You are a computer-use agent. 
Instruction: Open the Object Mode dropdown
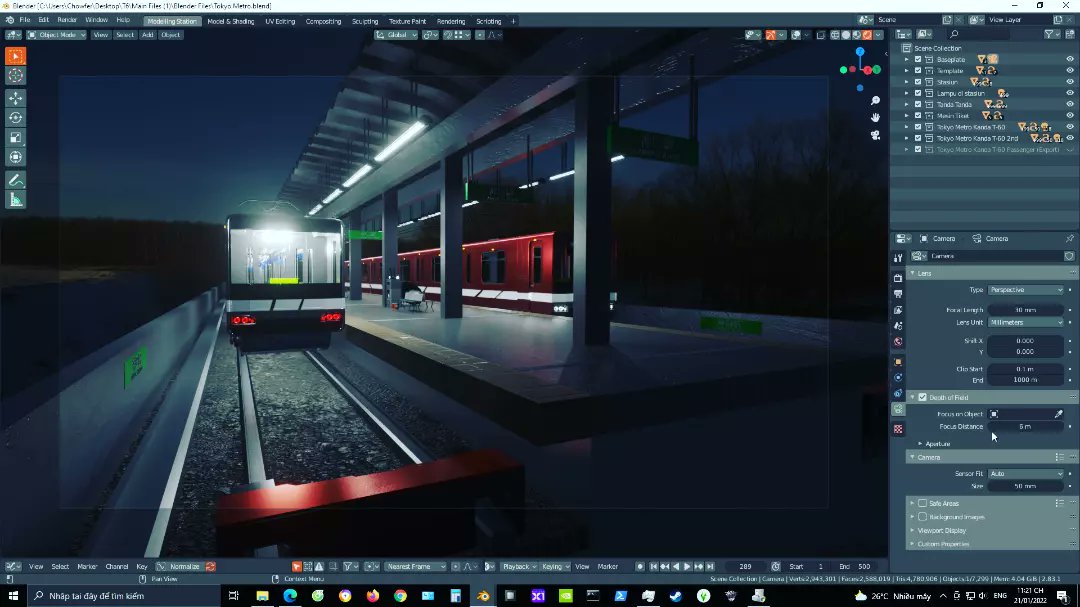click(x=56, y=34)
